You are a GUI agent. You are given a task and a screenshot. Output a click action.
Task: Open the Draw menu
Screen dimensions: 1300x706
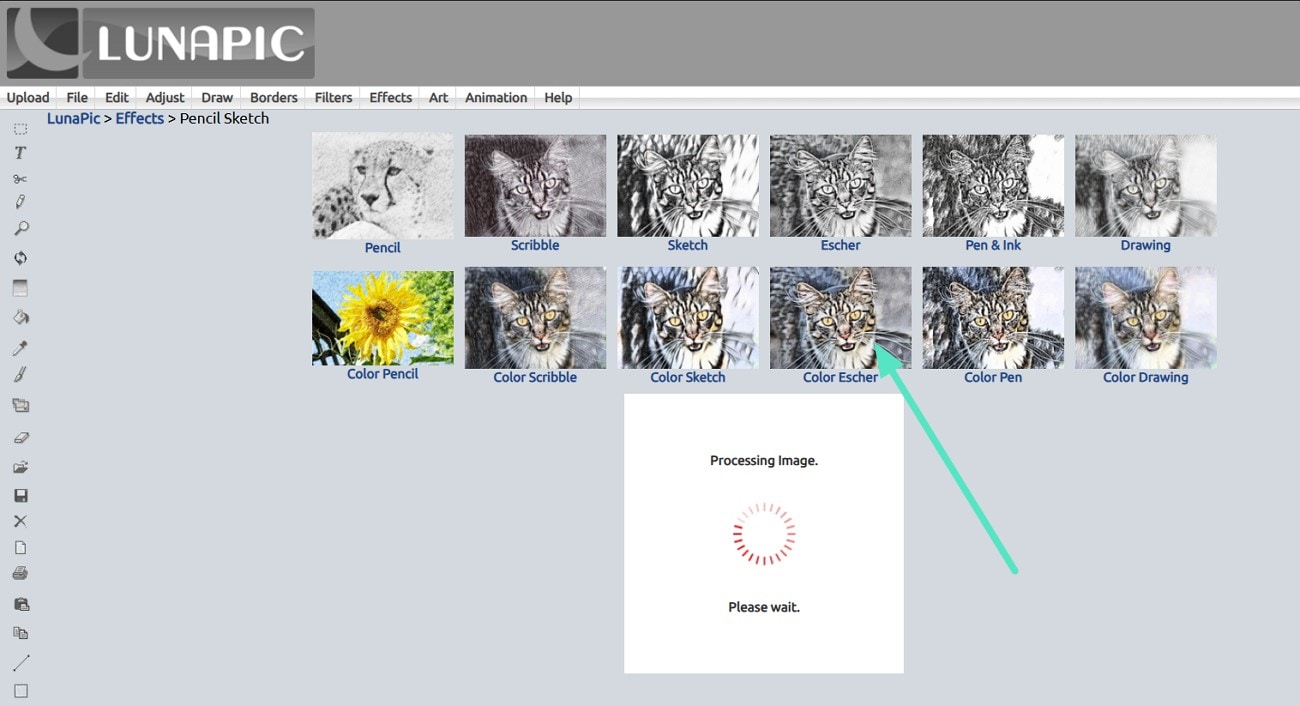217,97
